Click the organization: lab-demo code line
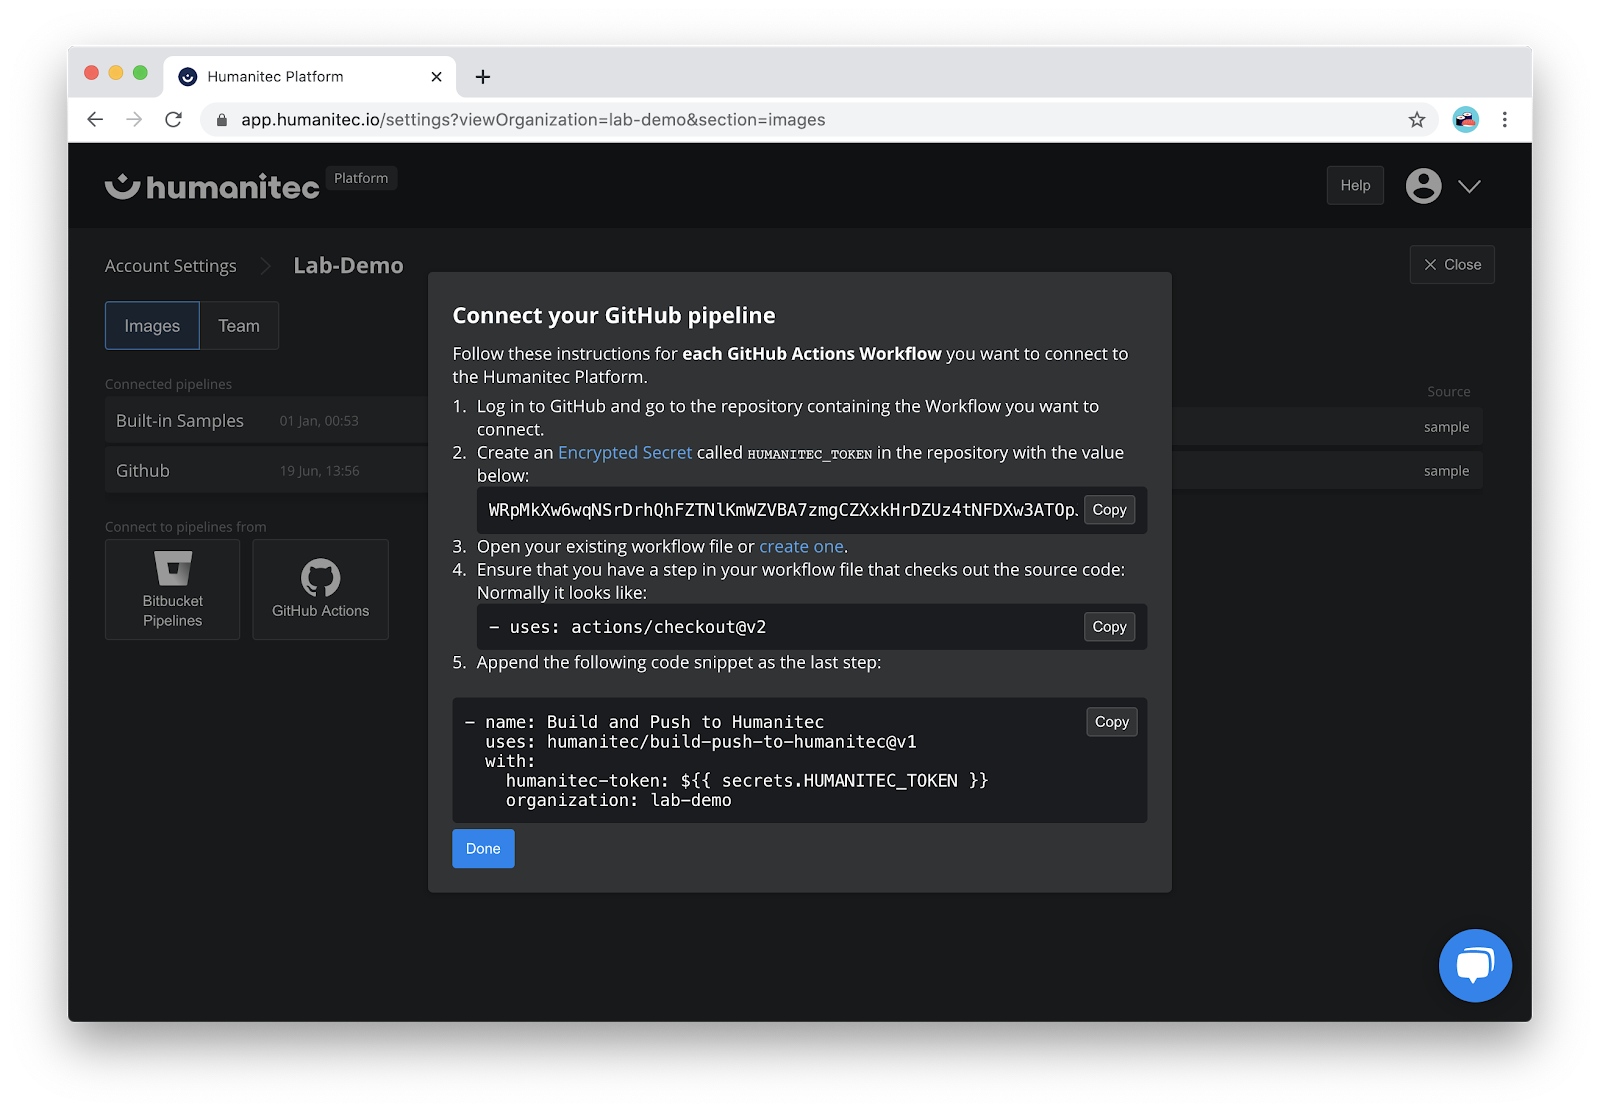This screenshot has width=1600, height=1112. point(618,800)
